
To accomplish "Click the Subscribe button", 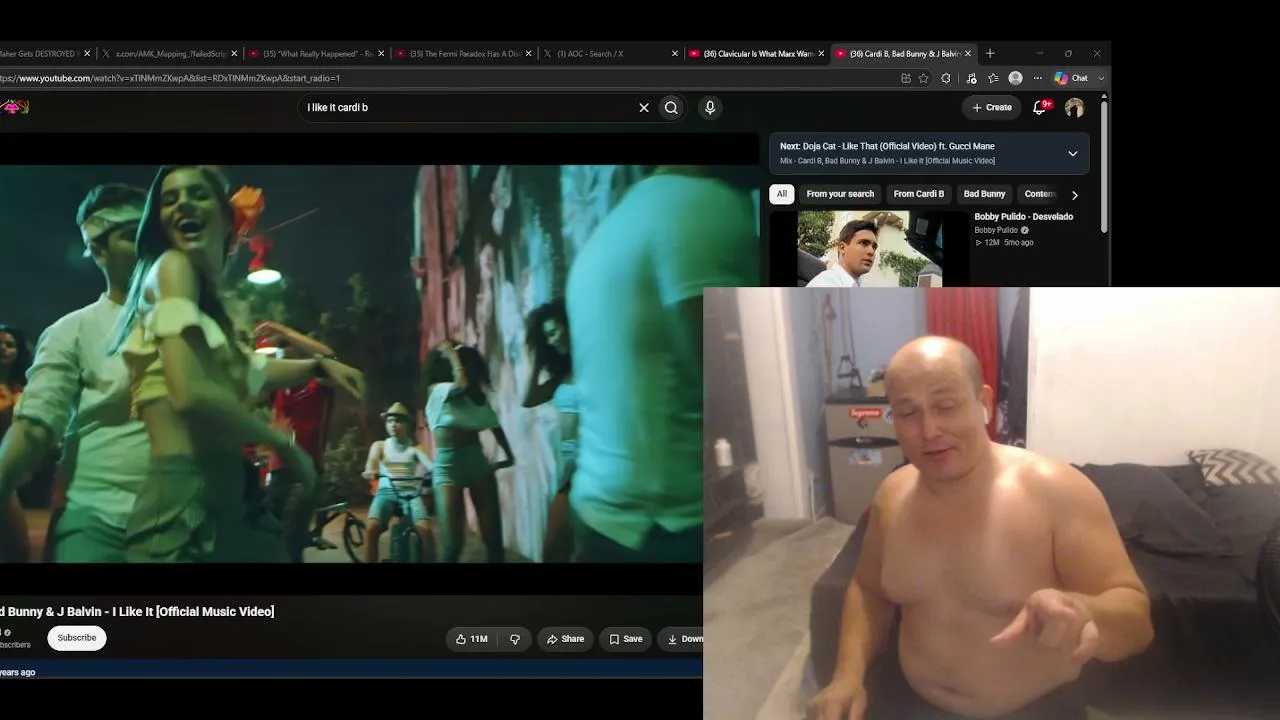I will [77, 638].
